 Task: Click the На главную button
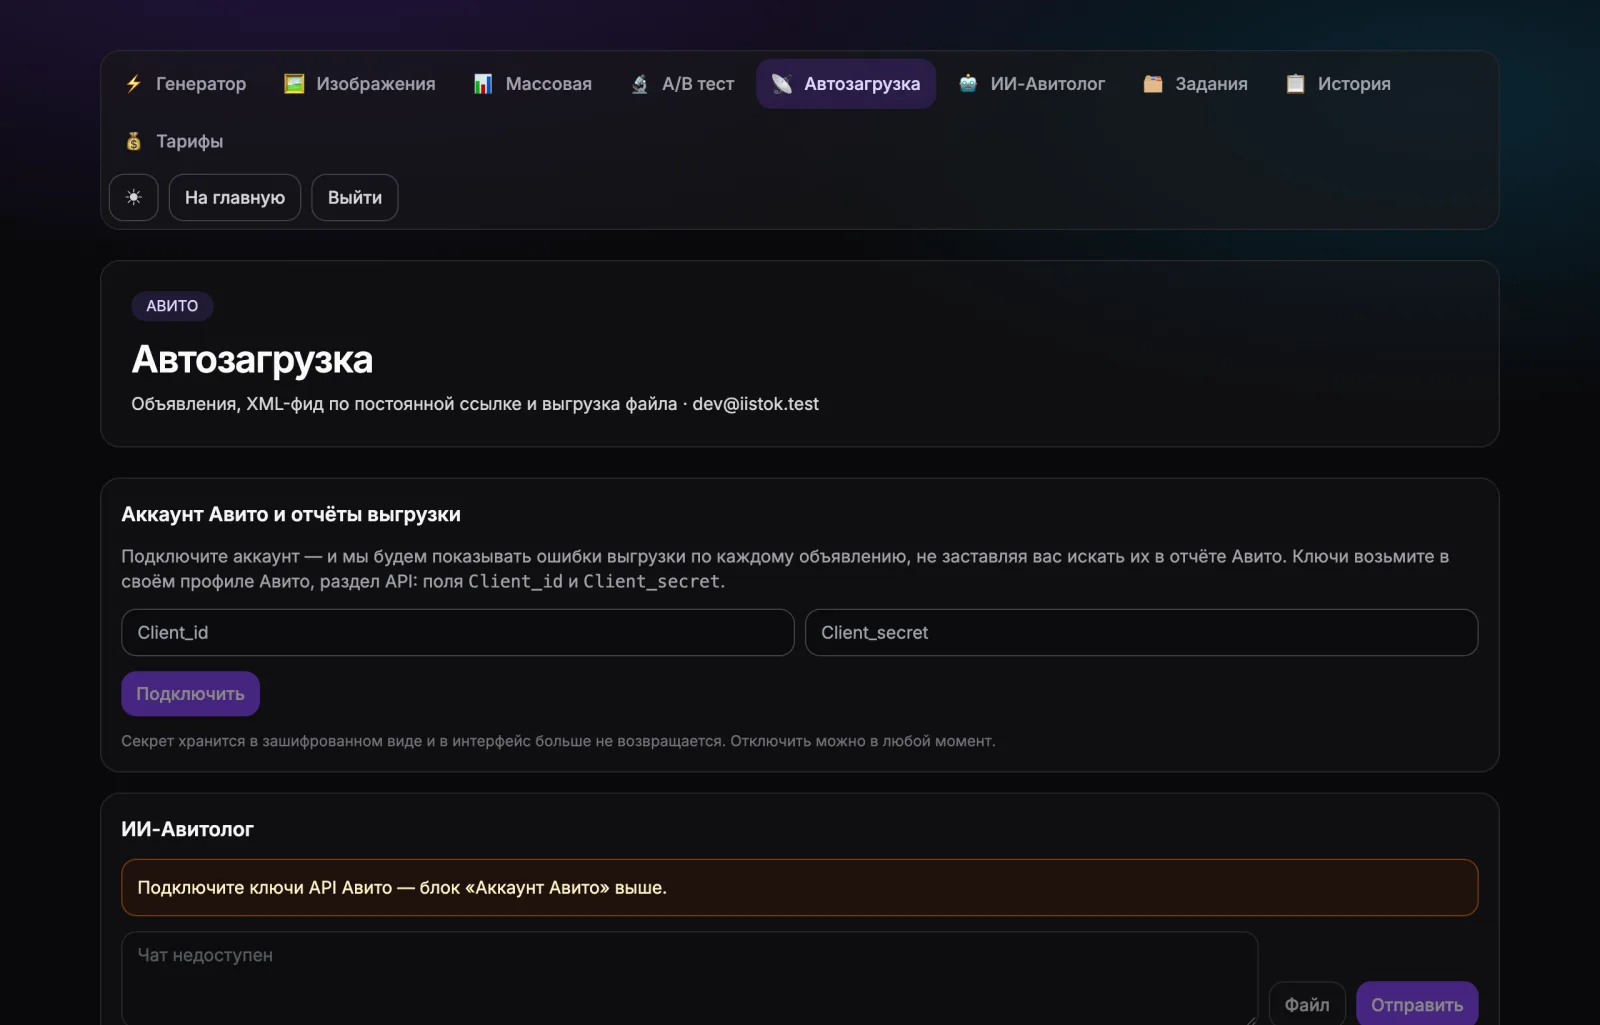pos(235,198)
